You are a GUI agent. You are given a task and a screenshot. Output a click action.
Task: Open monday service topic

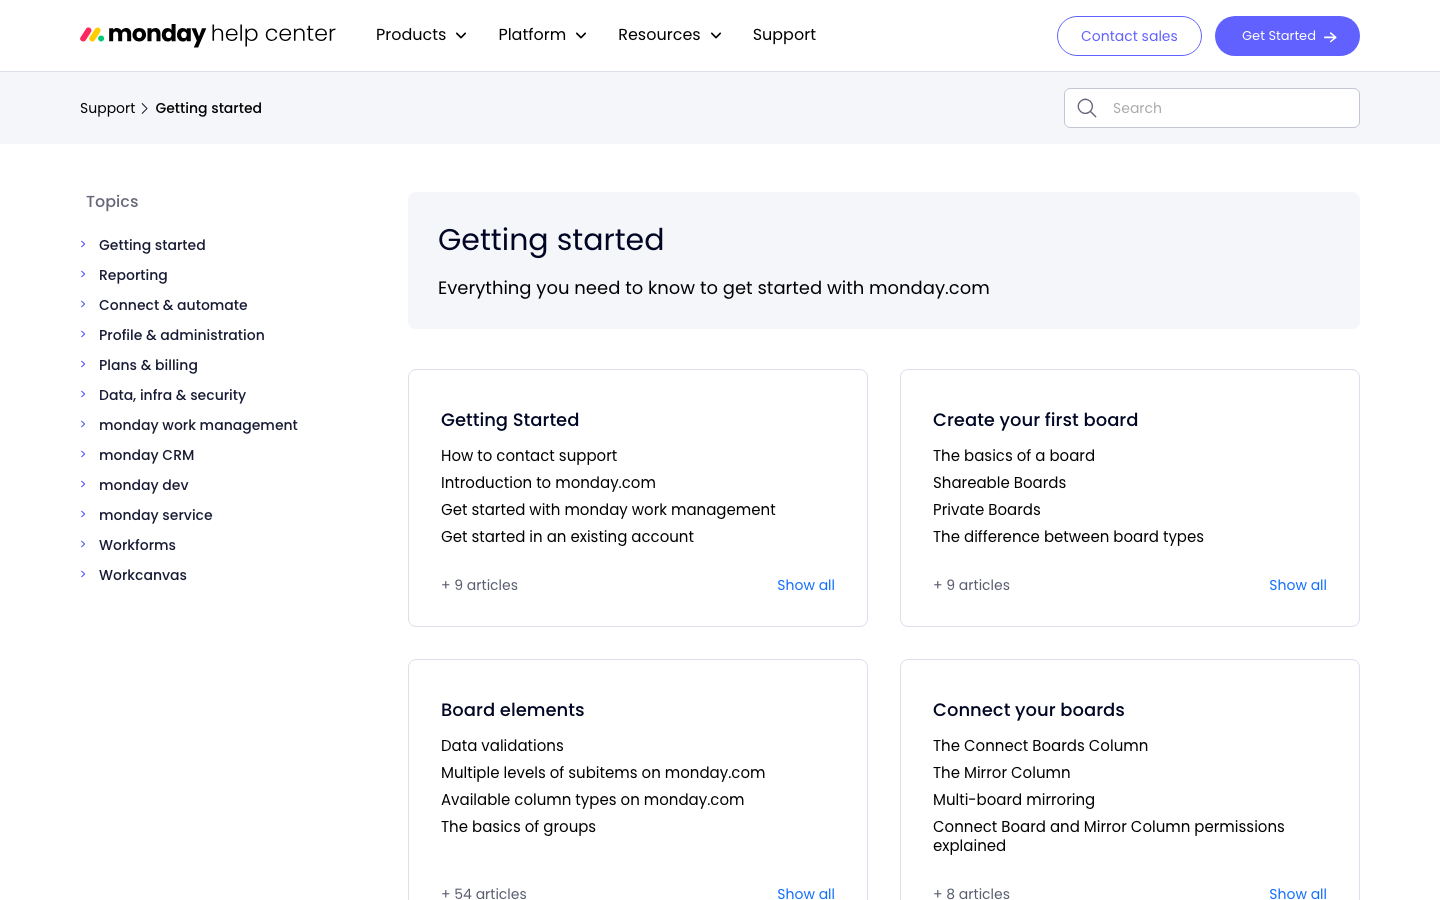pyautogui.click(x=155, y=515)
